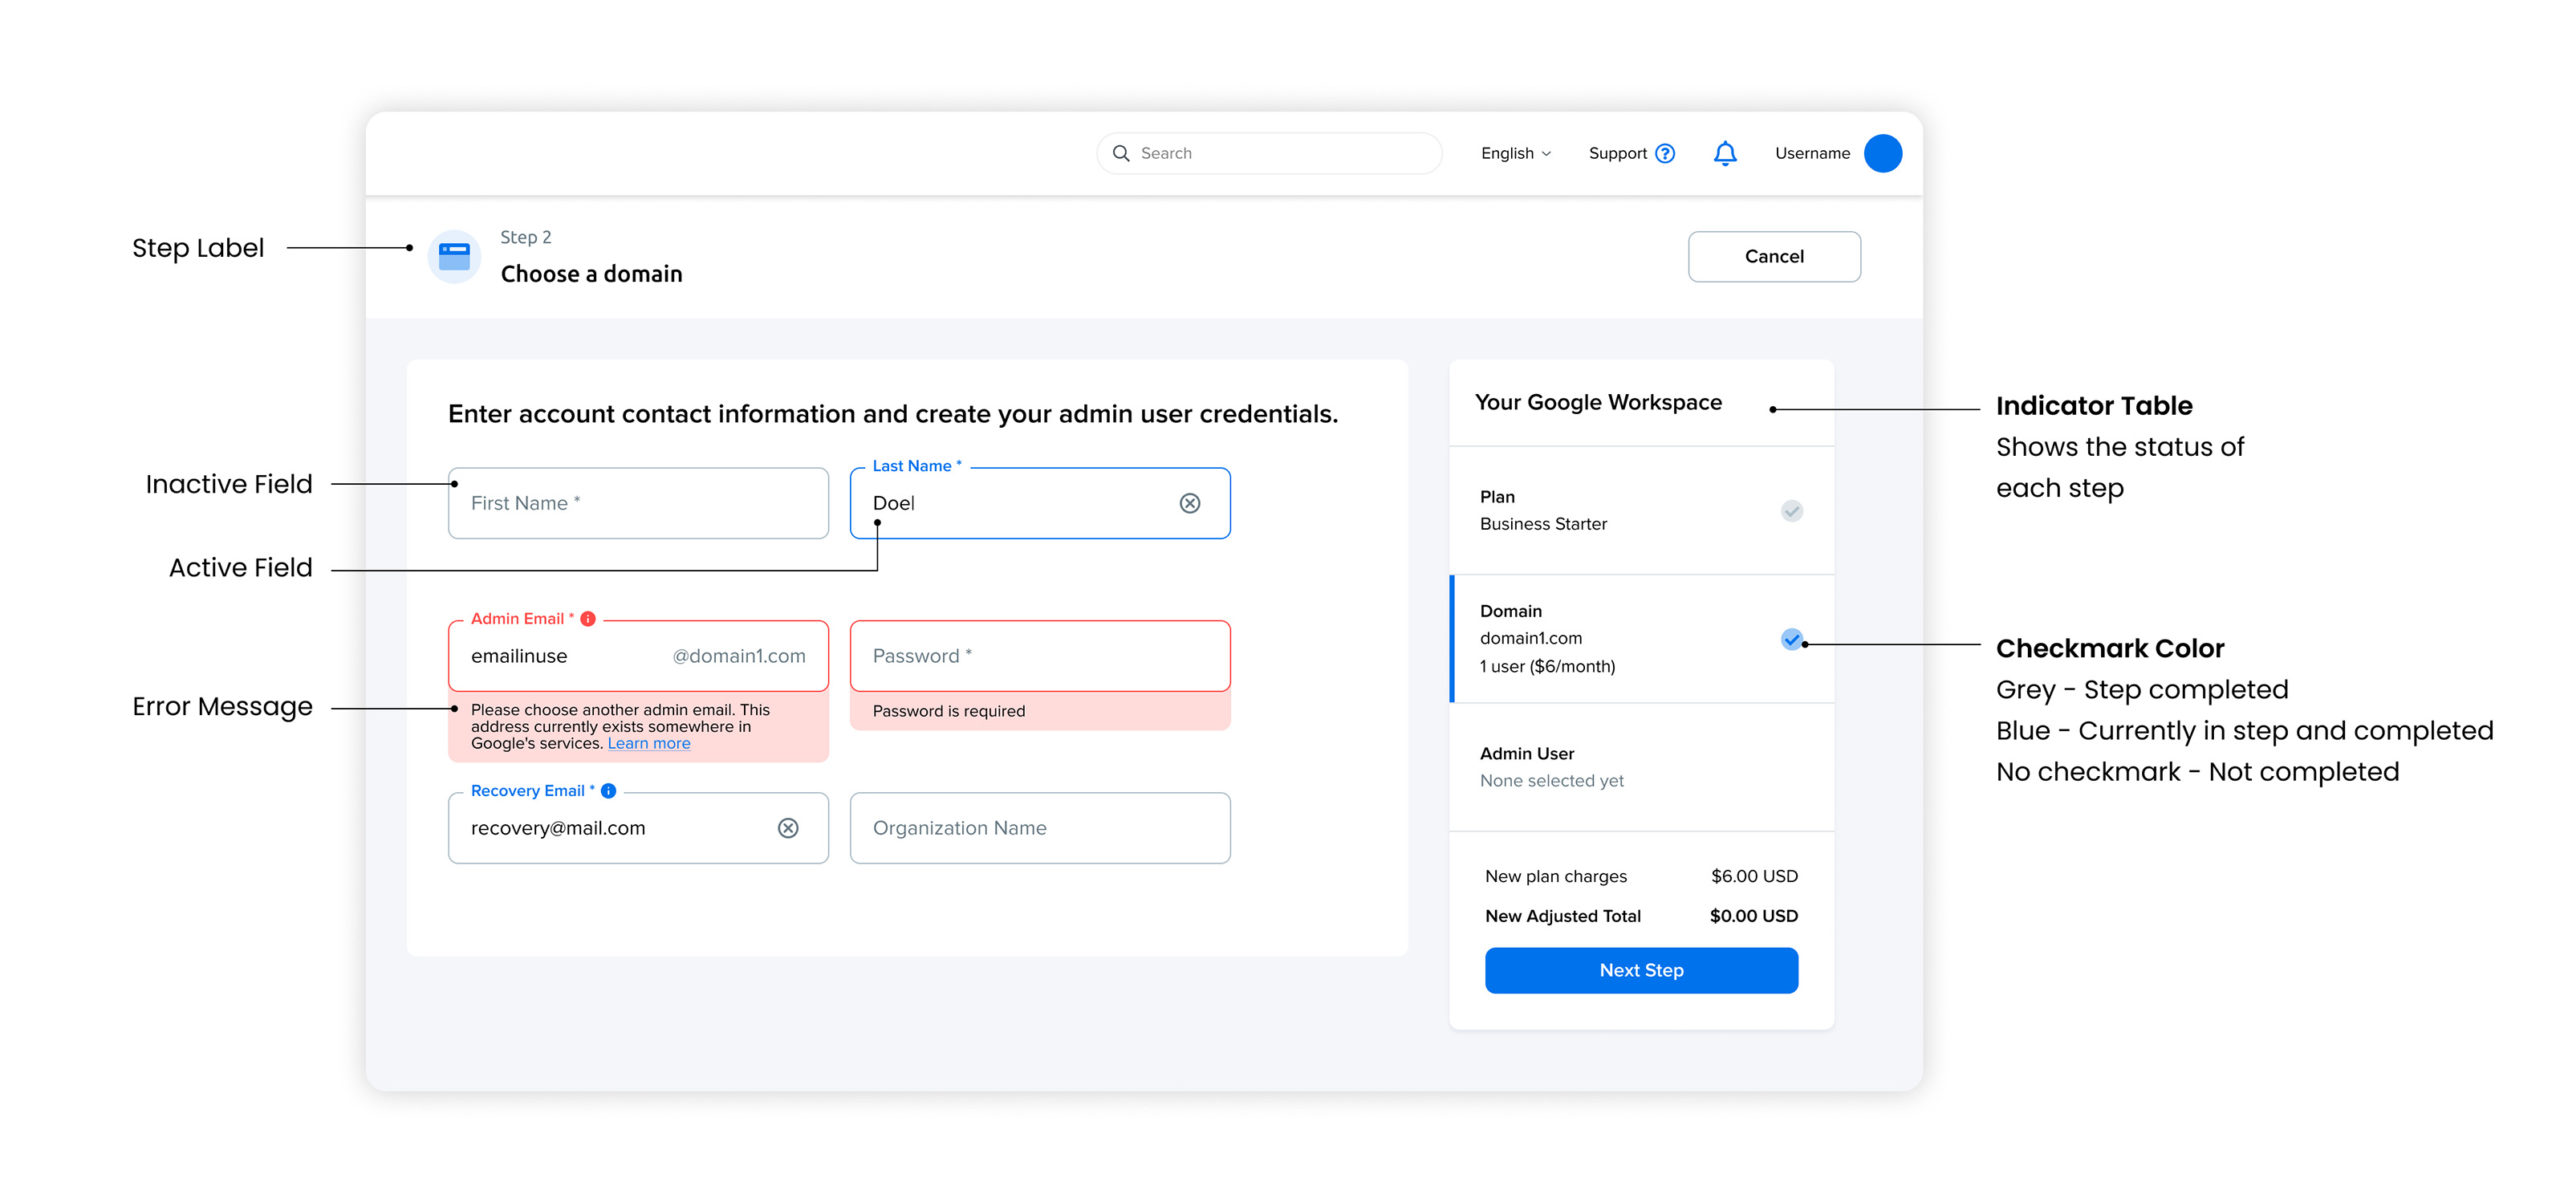Clear the Recovery Email field
Viewport: 2560px width, 1203px height.
[788, 828]
